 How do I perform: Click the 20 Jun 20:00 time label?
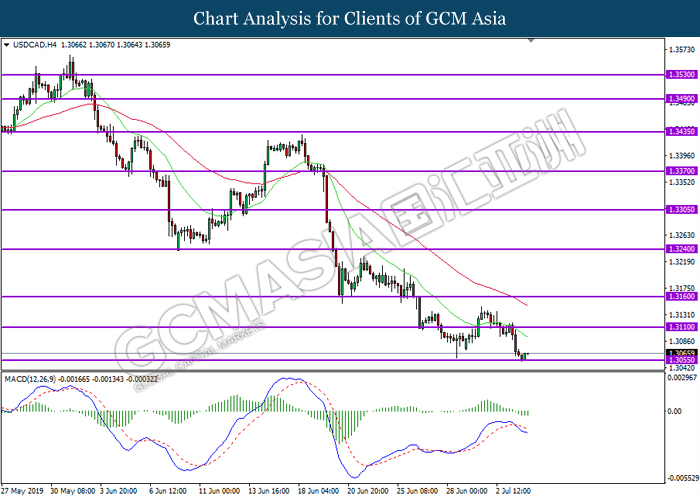point(368,491)
